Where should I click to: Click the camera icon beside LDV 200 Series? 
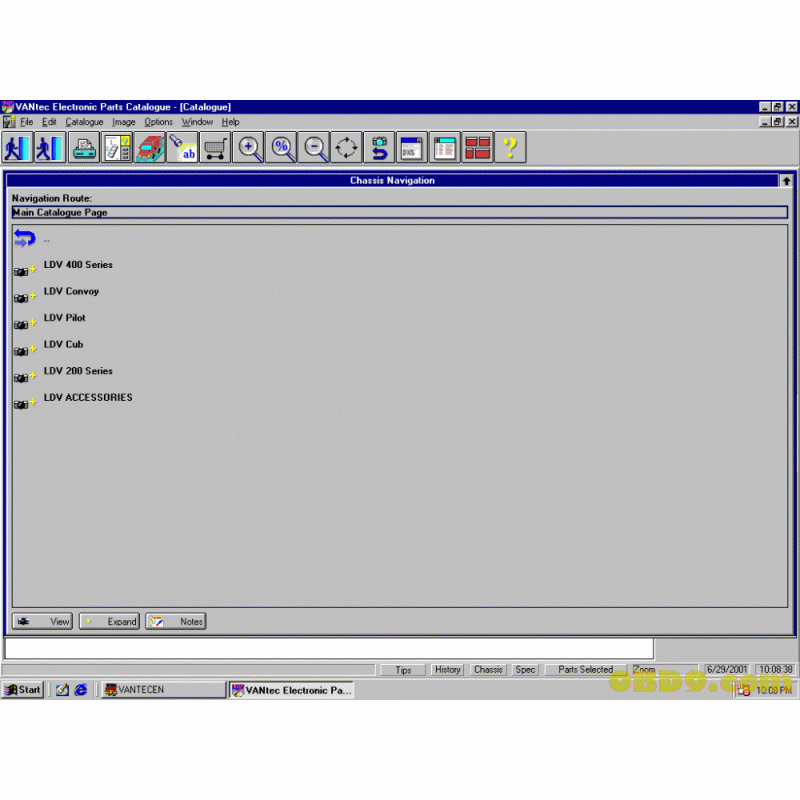[21, 378]
